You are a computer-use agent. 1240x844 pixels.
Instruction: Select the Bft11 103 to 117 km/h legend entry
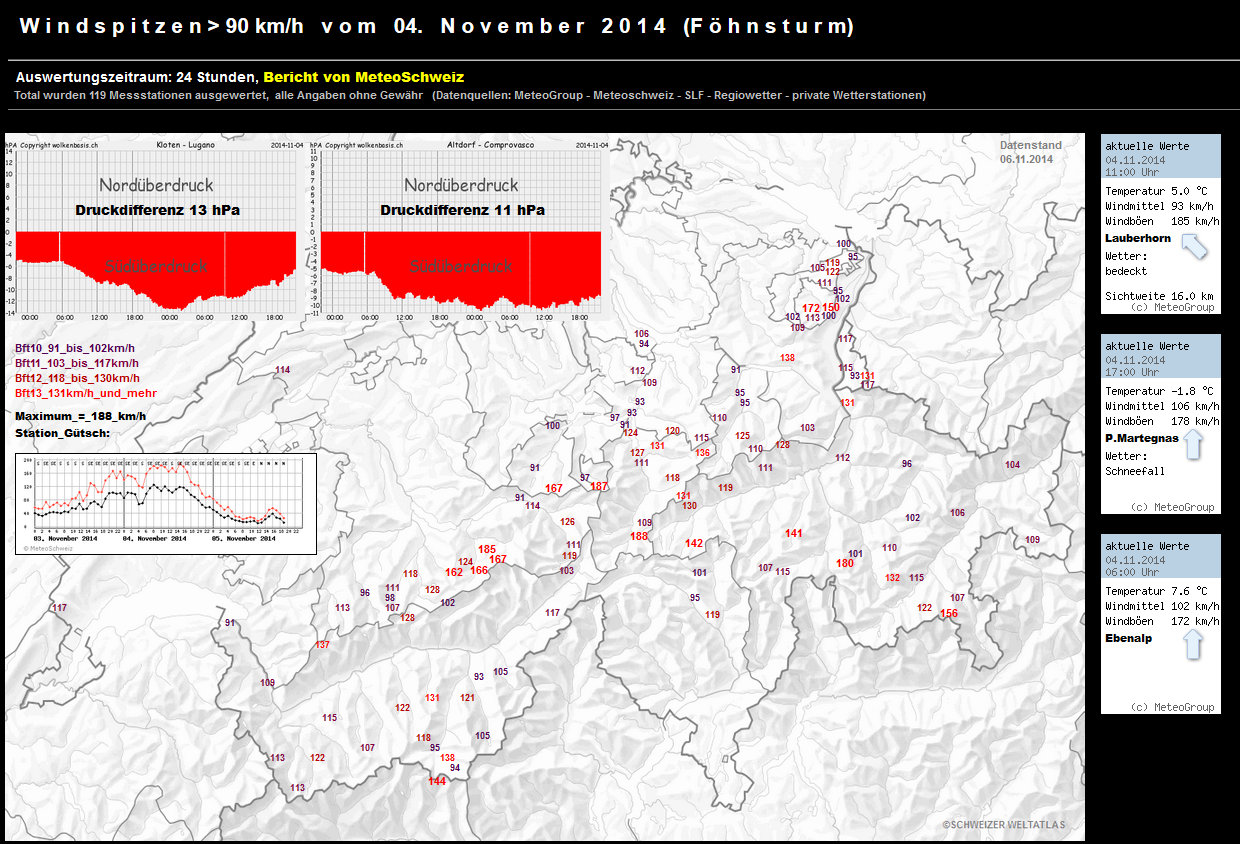pyautogui.click(x=77, y=363)
